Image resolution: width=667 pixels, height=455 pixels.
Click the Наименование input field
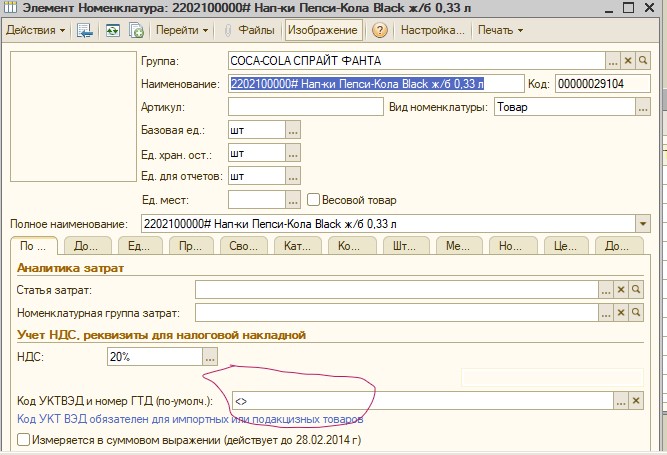pos(376,84)
